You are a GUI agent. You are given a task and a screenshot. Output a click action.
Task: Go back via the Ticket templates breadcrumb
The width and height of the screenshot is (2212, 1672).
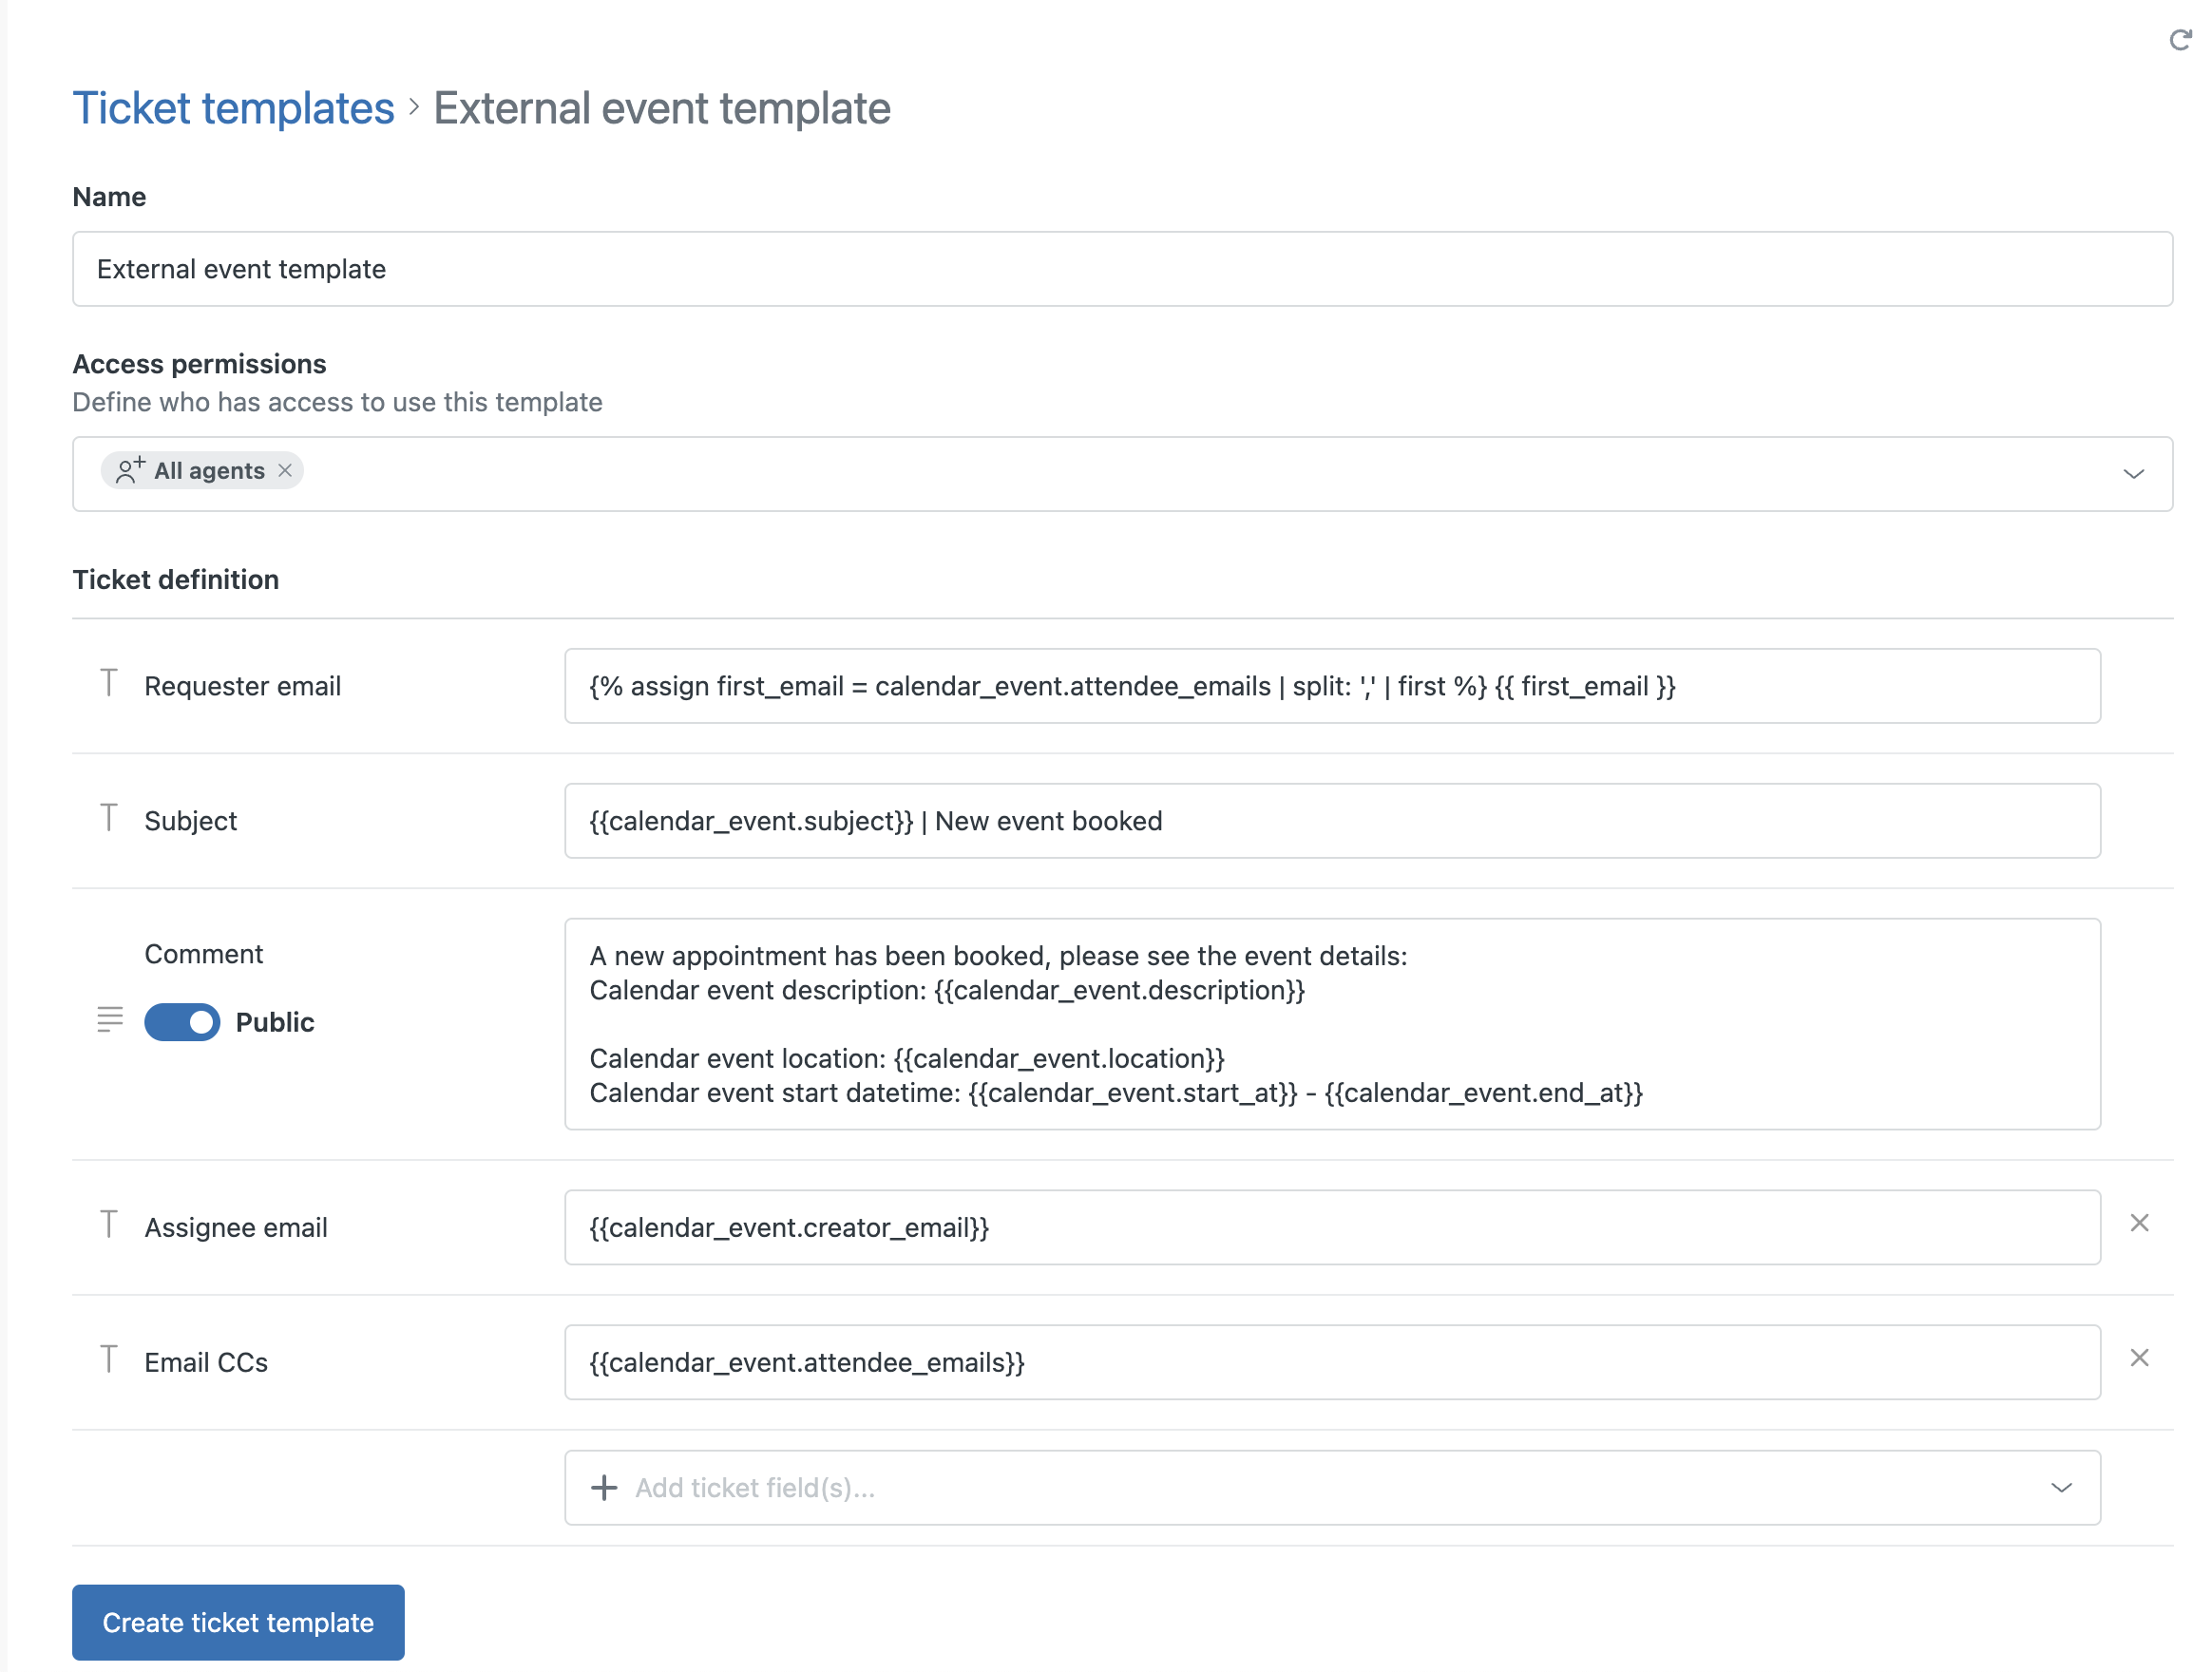point(233,107)
